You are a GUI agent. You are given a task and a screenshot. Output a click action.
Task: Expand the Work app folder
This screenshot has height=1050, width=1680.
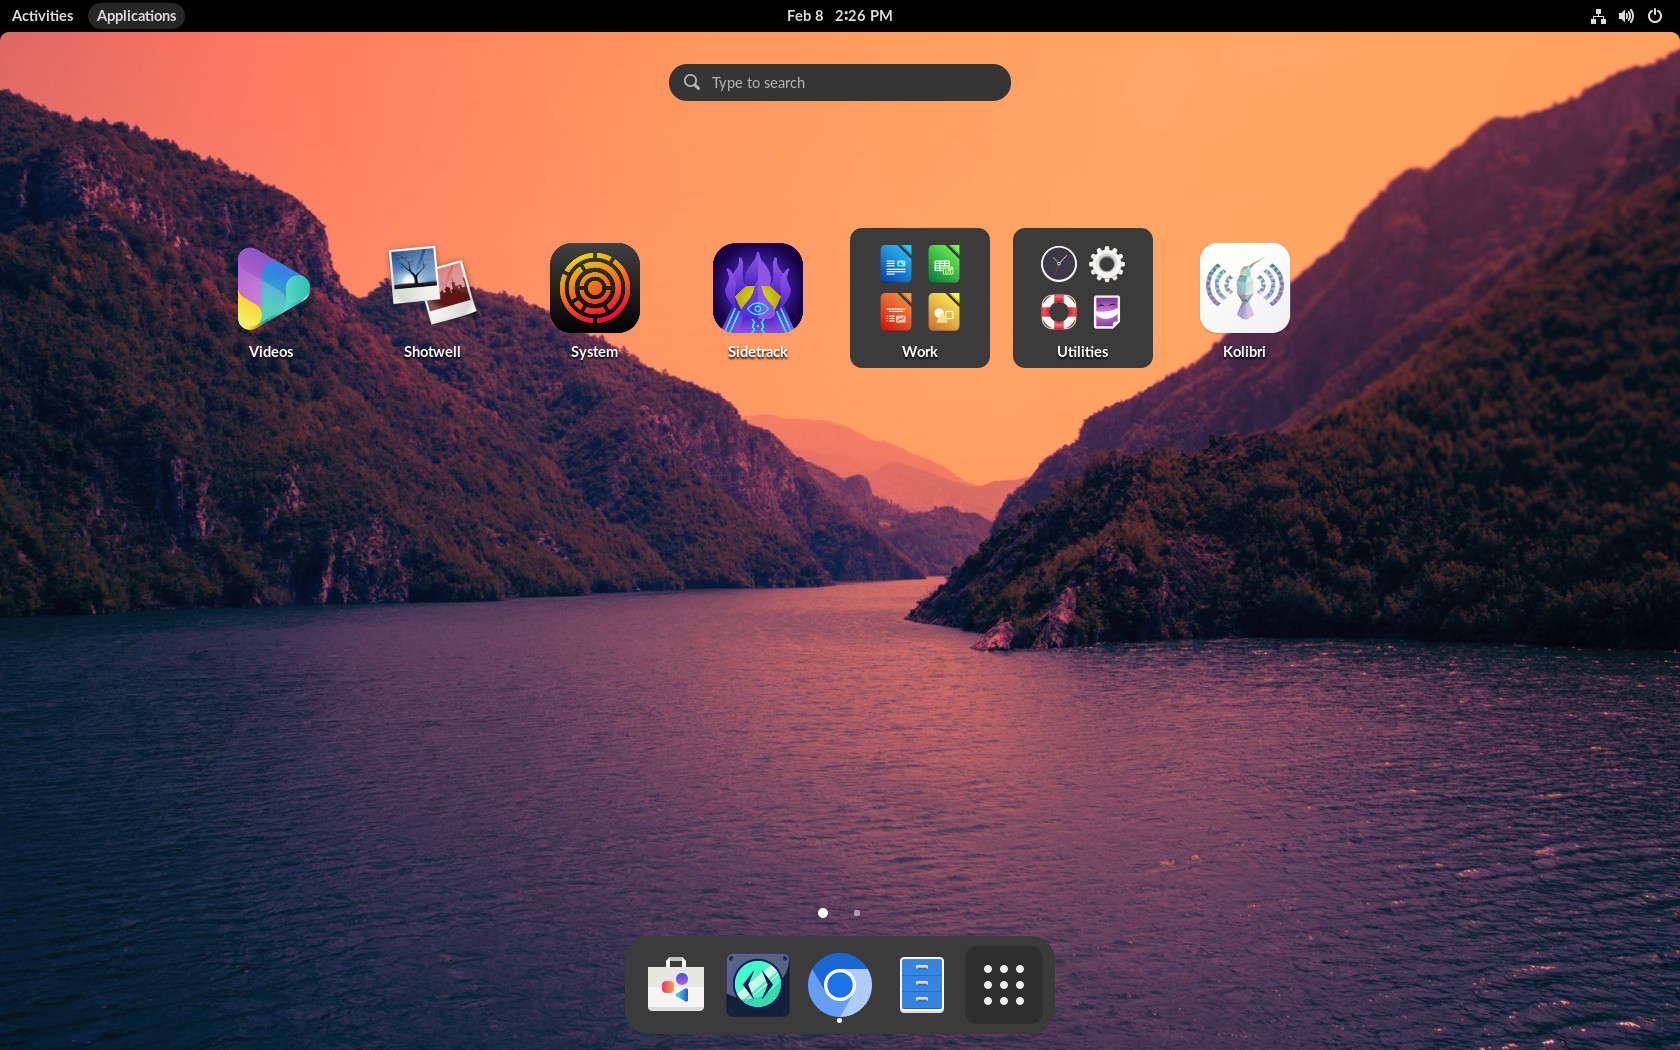tap(919, 290)
